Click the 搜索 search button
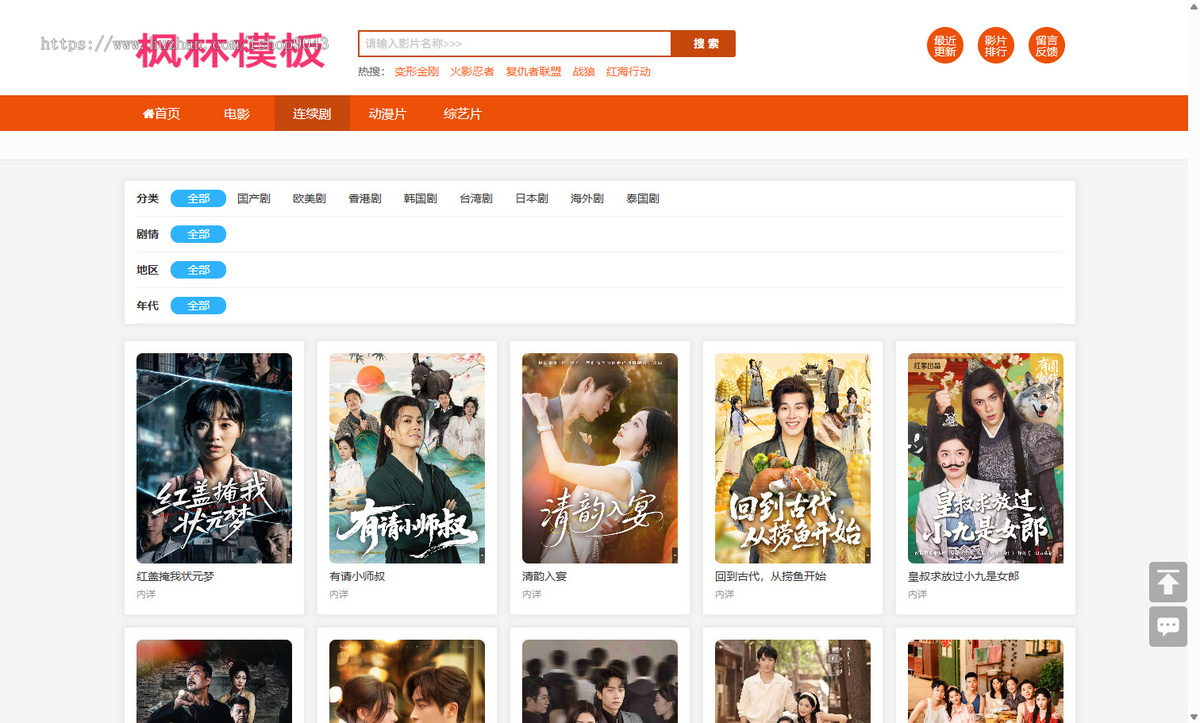The height and width of the screenshot is (723, 1200). (704, 44)
